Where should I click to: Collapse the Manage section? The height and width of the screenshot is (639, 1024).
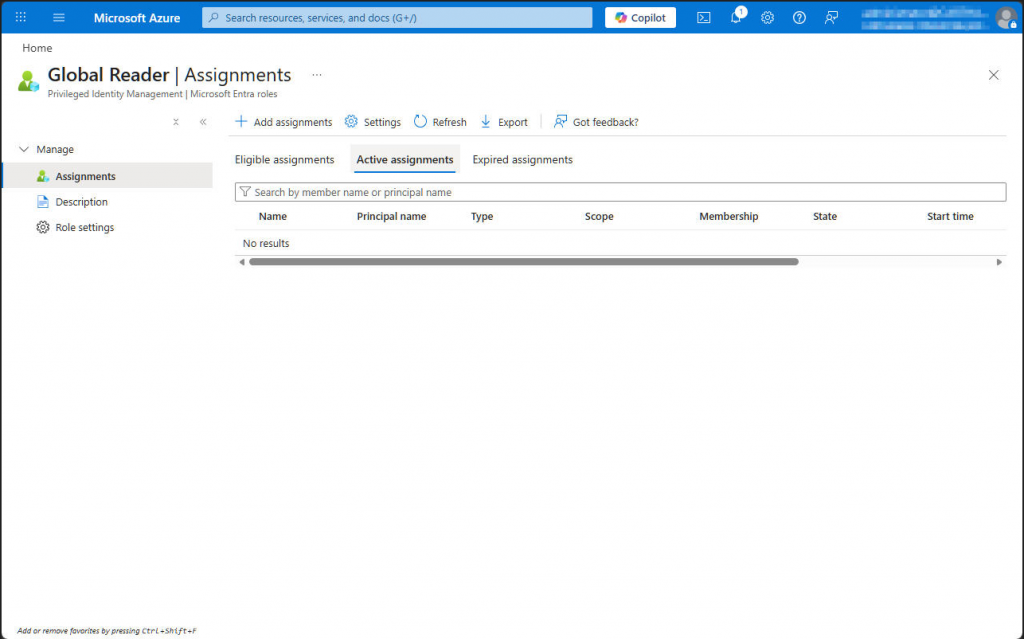pos(25,148)
